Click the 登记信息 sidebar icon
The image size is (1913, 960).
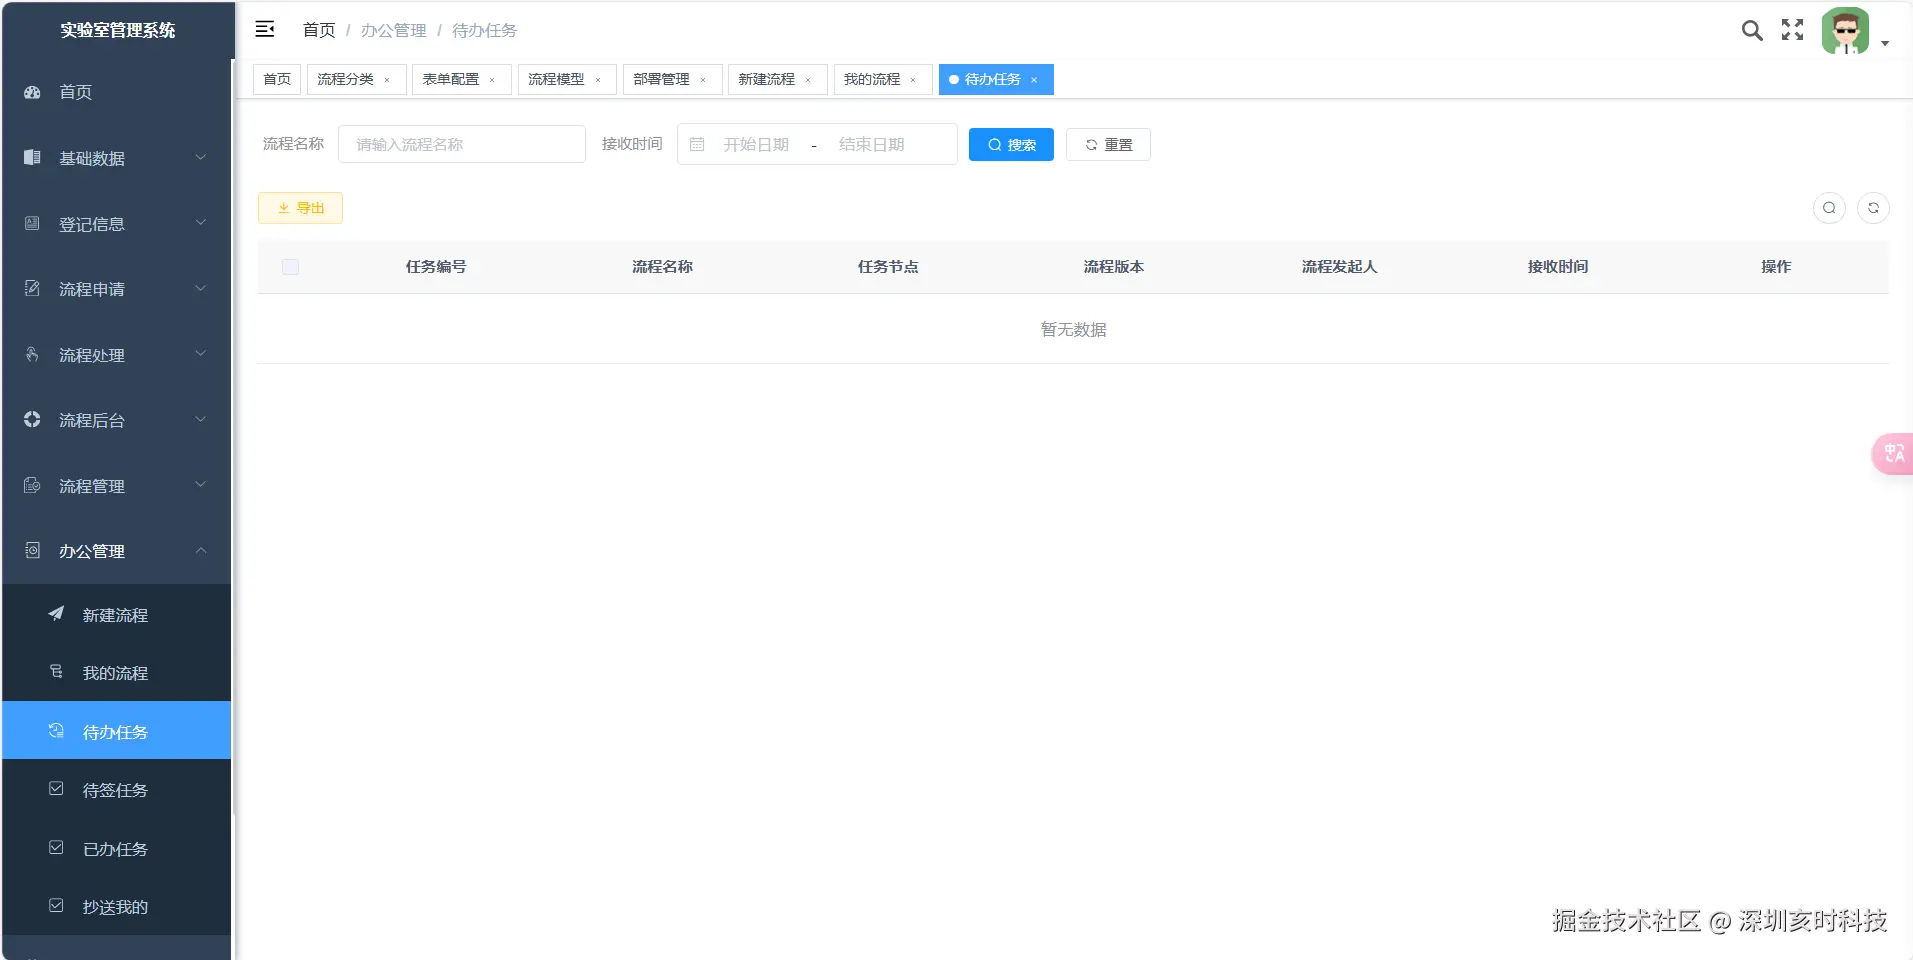click(32, 223)
